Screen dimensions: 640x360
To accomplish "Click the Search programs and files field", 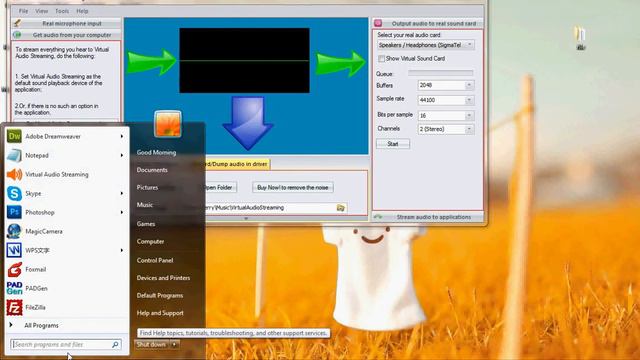I will point(65,344).
